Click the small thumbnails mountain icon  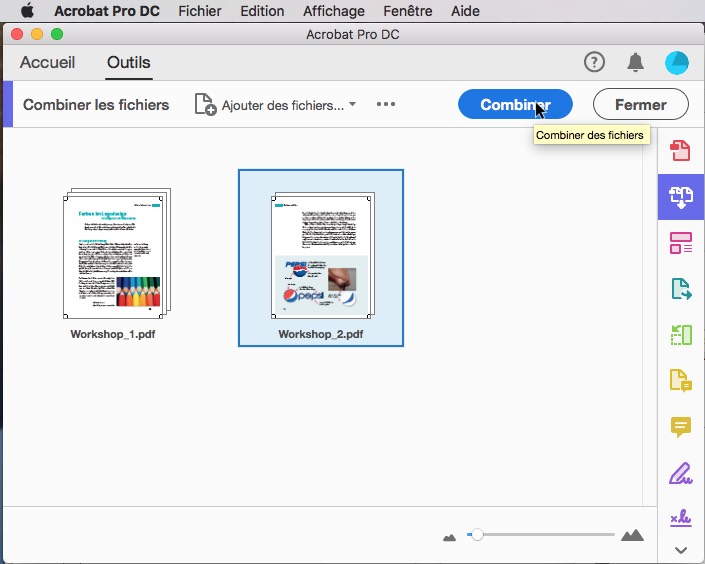coord(449,537)
